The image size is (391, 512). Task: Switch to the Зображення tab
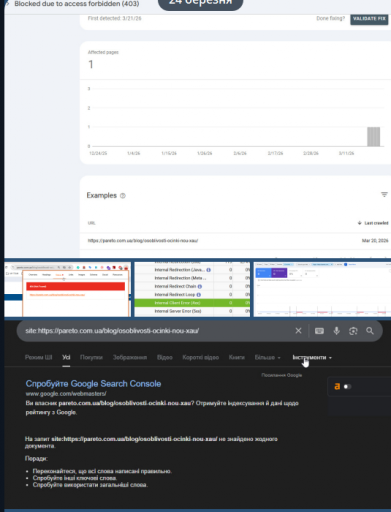click(x=130, y=357)
